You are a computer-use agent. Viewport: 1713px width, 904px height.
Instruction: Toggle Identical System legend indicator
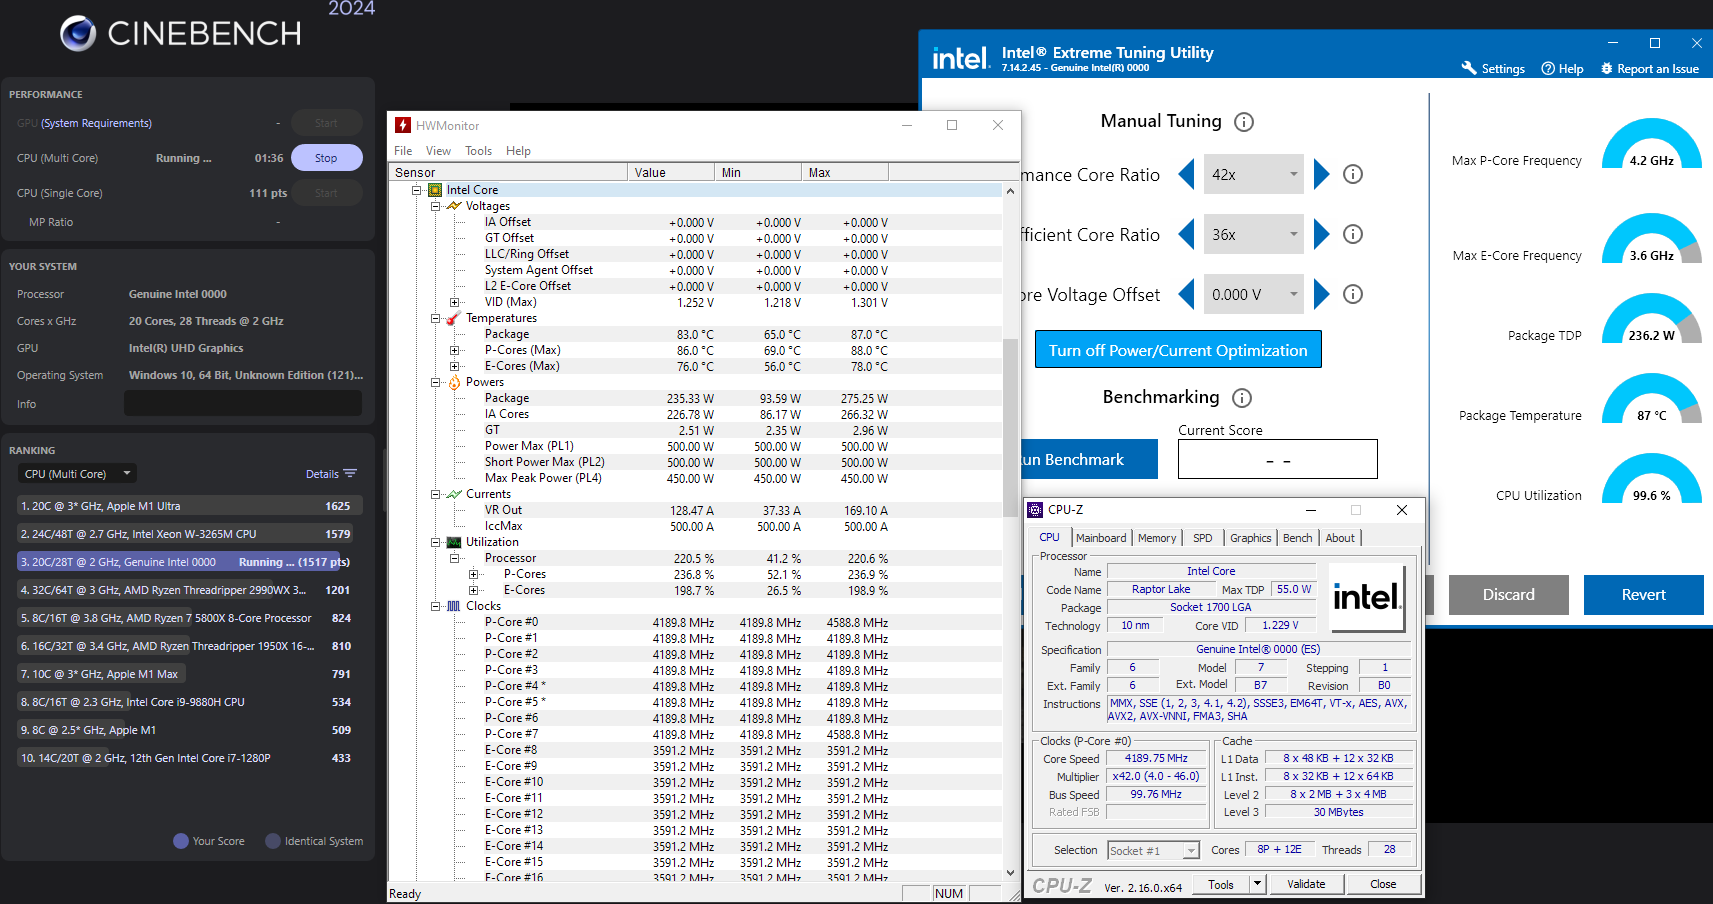273,841
